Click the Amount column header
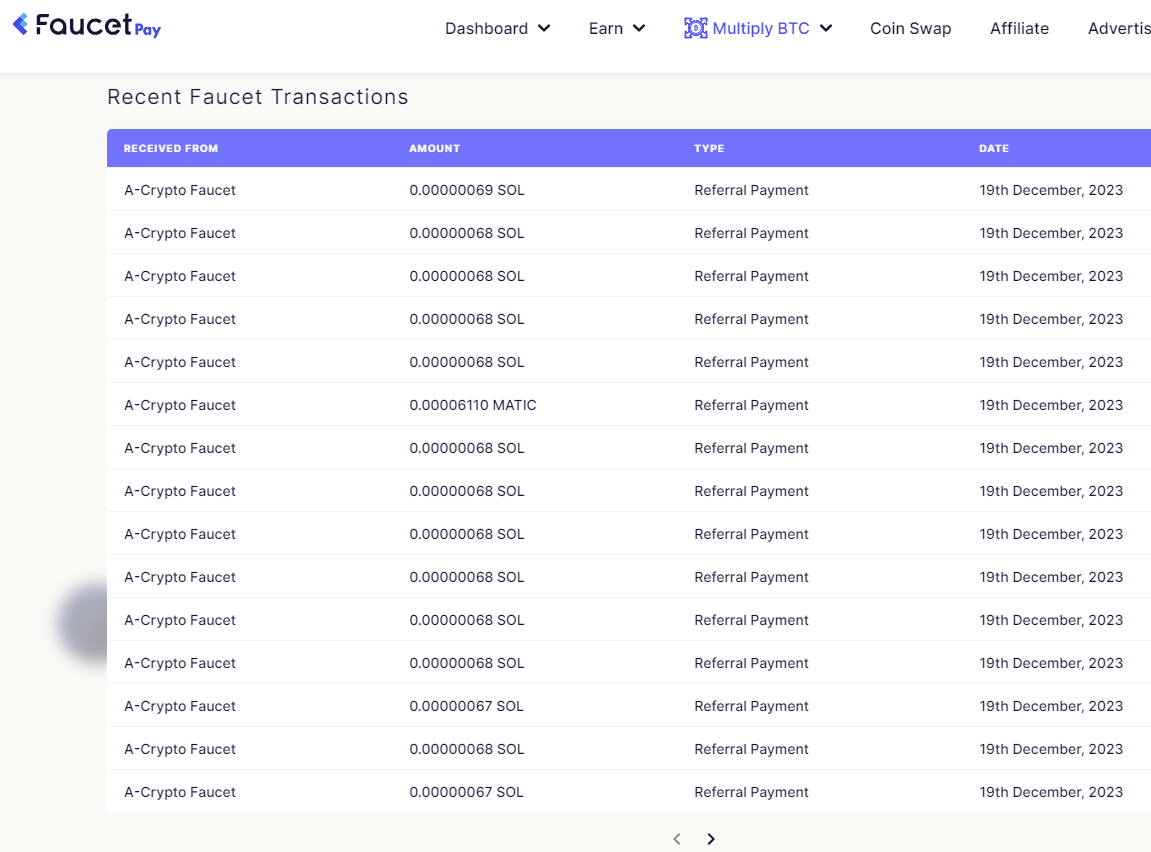This screenshot has width=1151, height=852. (434, 148)
